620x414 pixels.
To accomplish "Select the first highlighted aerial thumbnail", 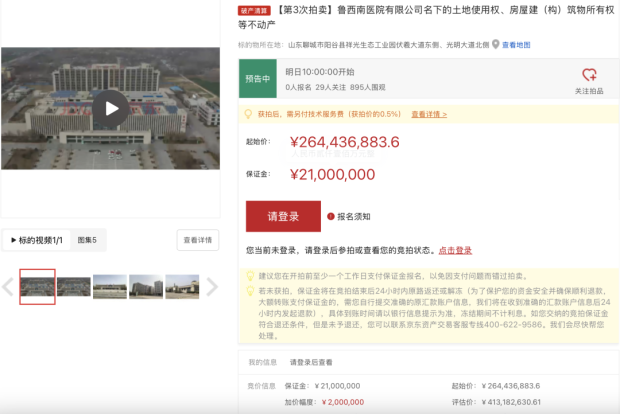I will pyautogui.click(x=38, y=287).
